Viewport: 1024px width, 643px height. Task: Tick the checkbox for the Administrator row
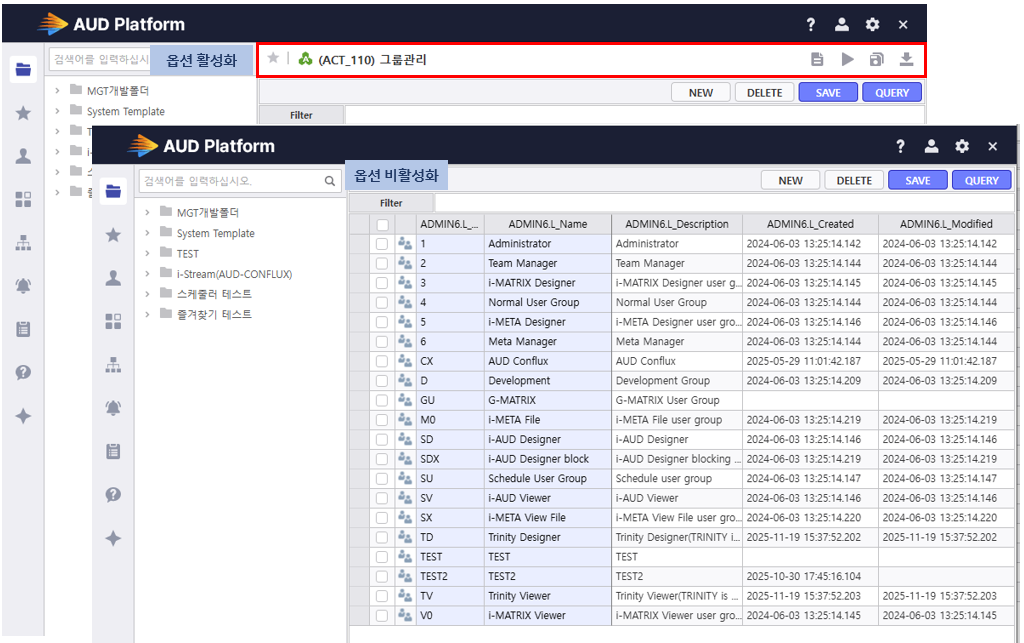pos(382,244)
